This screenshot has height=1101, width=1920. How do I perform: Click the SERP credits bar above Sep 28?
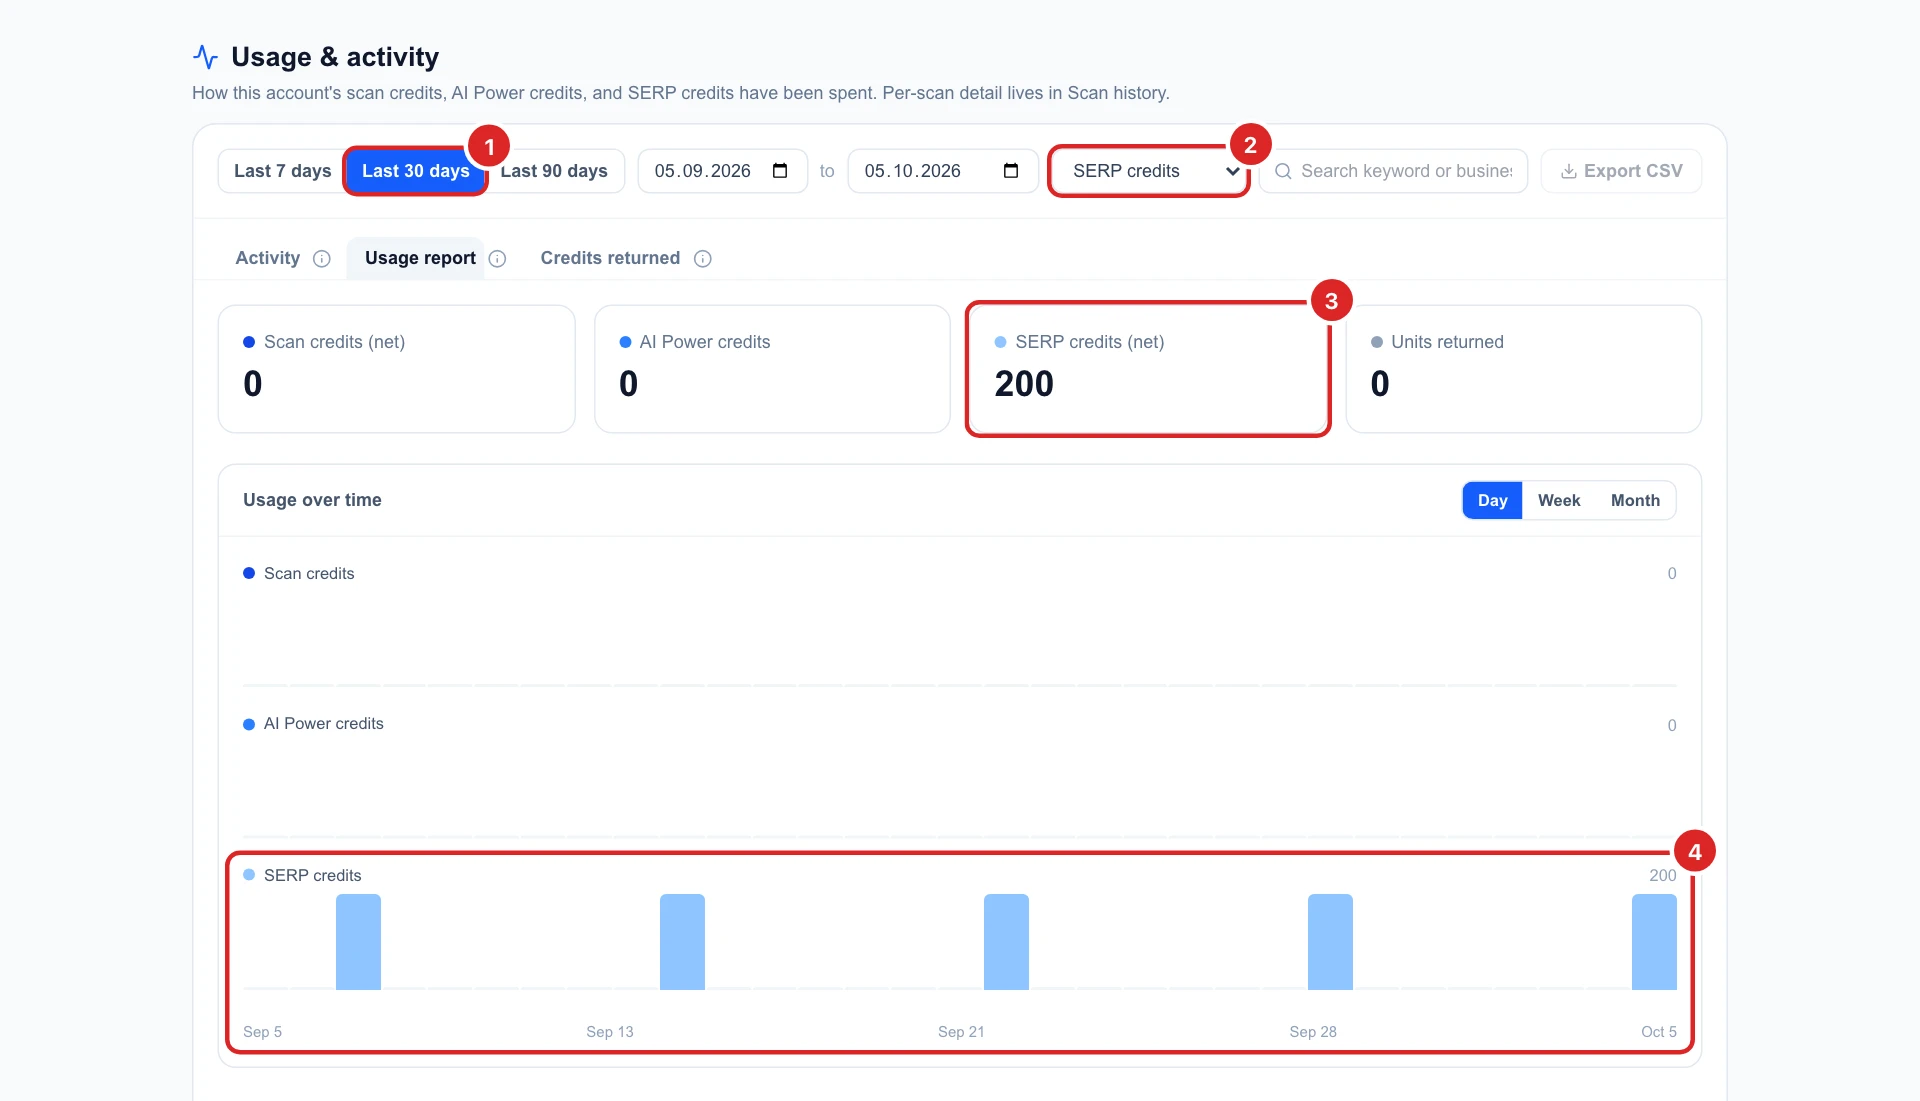click(1330, 942)
